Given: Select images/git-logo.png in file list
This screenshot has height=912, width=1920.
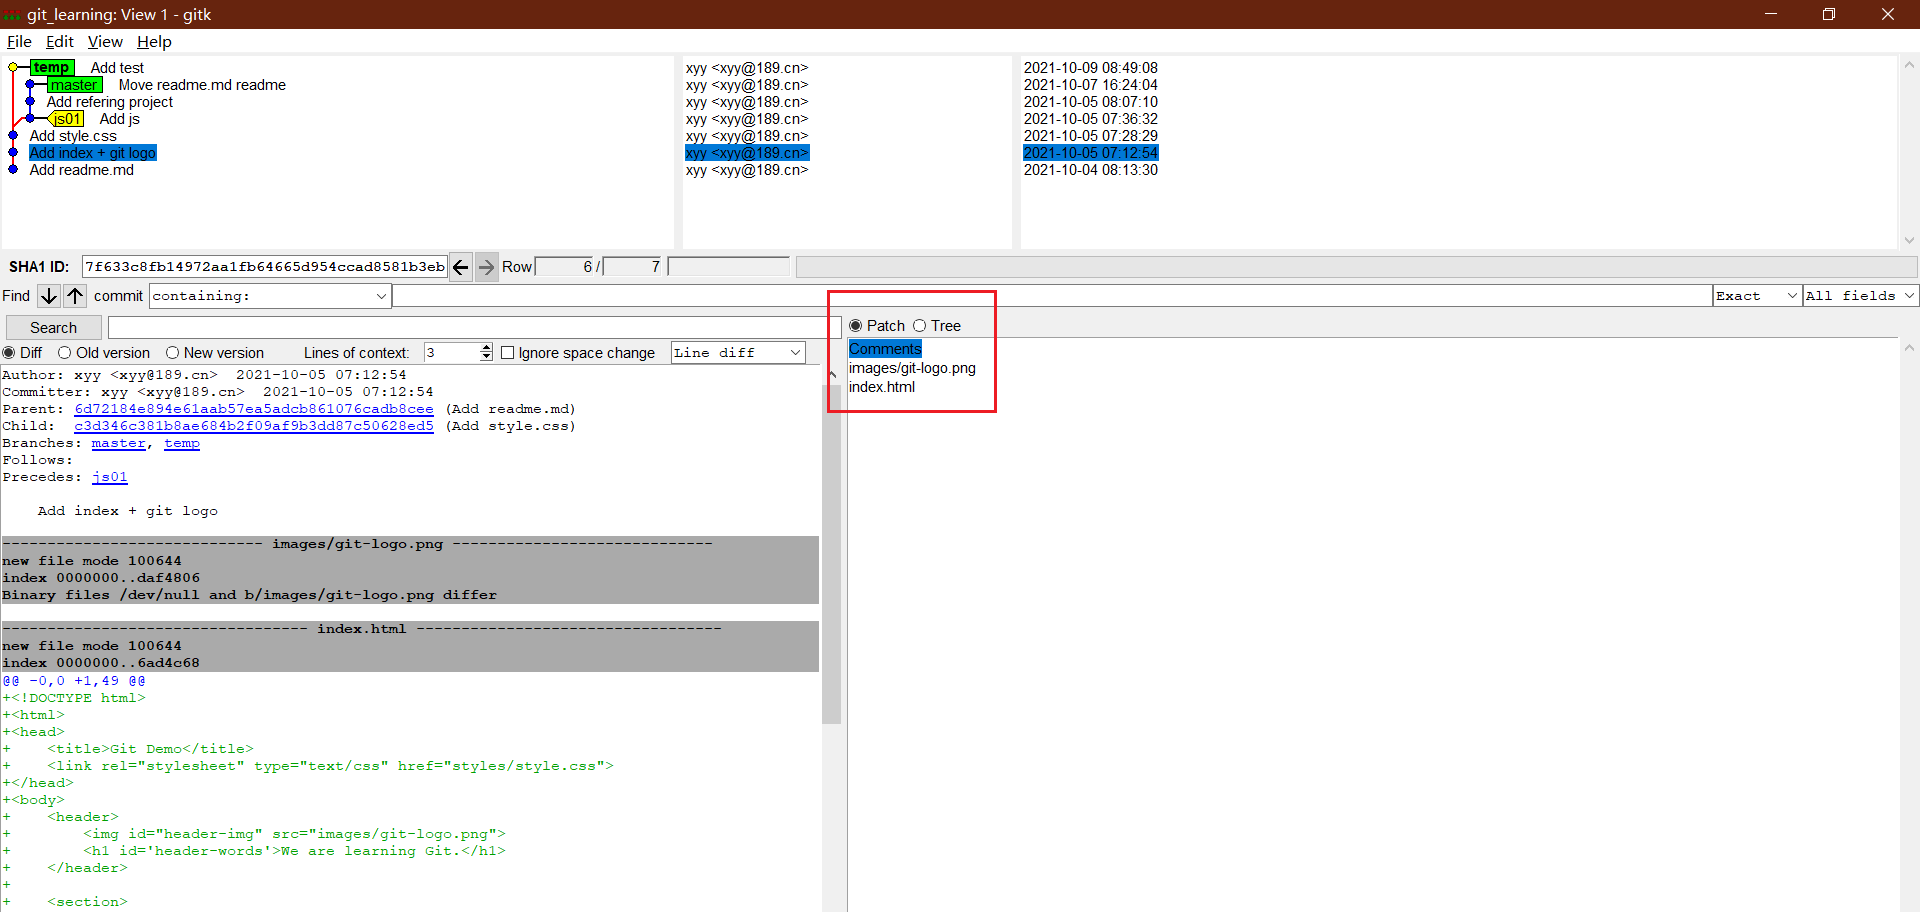Looking at the screenshot, I should 912,368.
